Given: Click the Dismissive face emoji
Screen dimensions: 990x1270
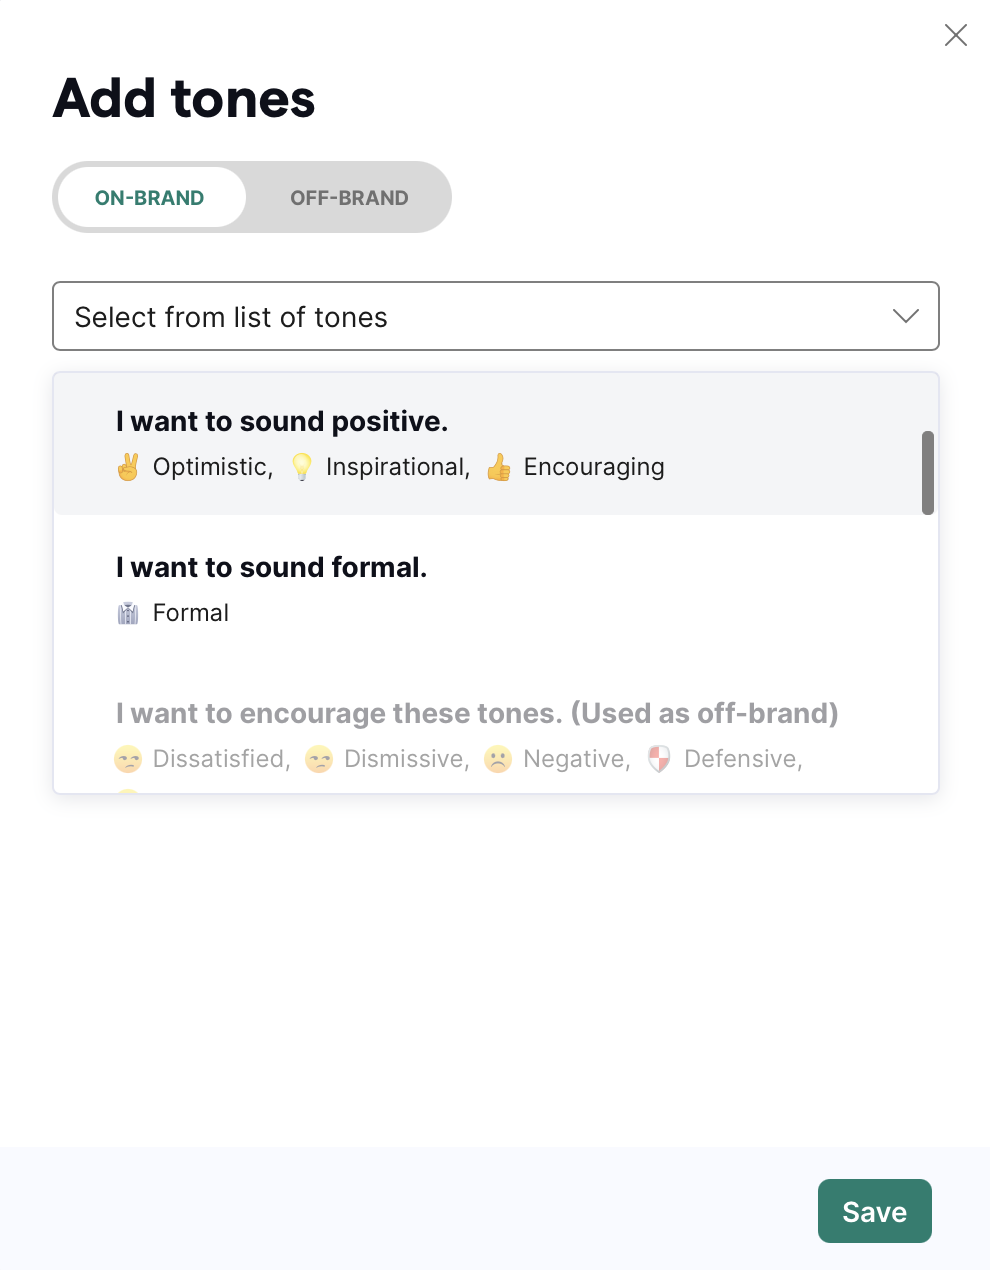Looking at the screenshot, I should pyautogui.click(x=319, y=759).
